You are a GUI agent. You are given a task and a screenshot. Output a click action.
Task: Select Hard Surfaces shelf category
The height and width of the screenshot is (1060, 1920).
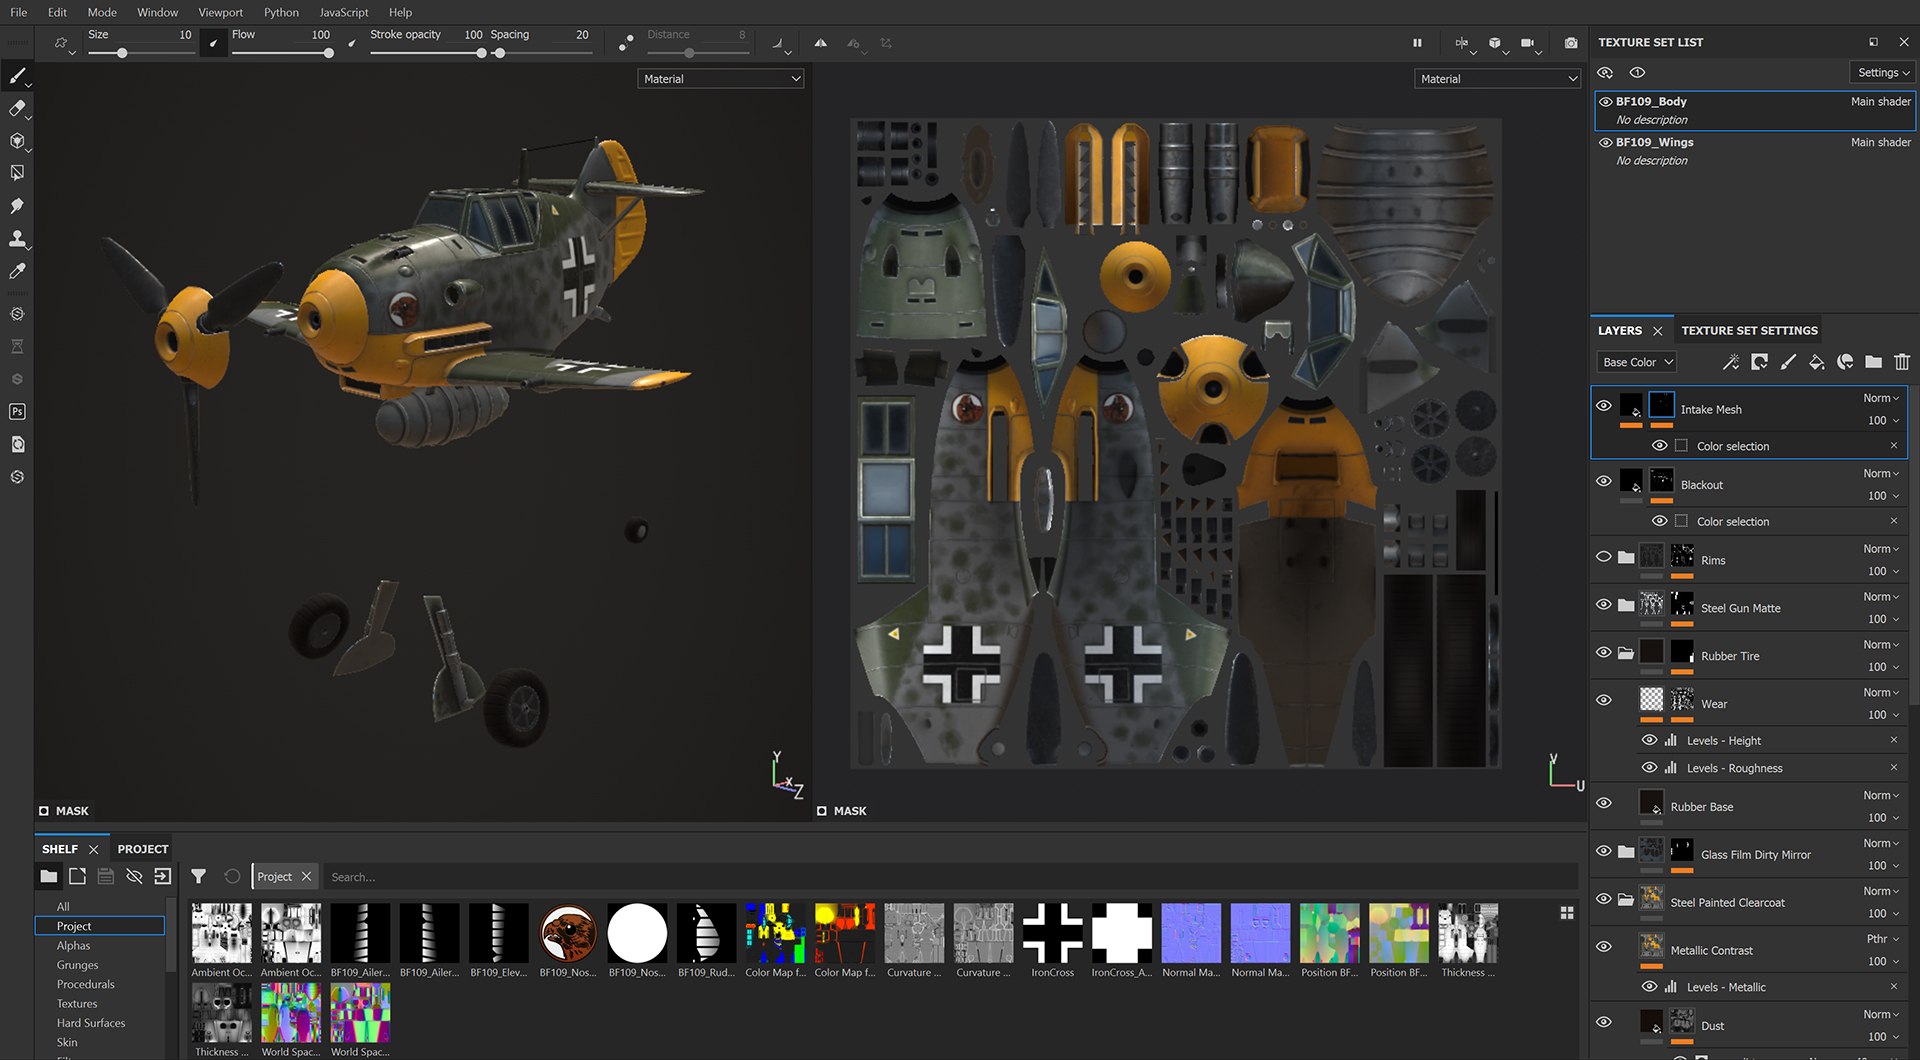(91, 1023)
